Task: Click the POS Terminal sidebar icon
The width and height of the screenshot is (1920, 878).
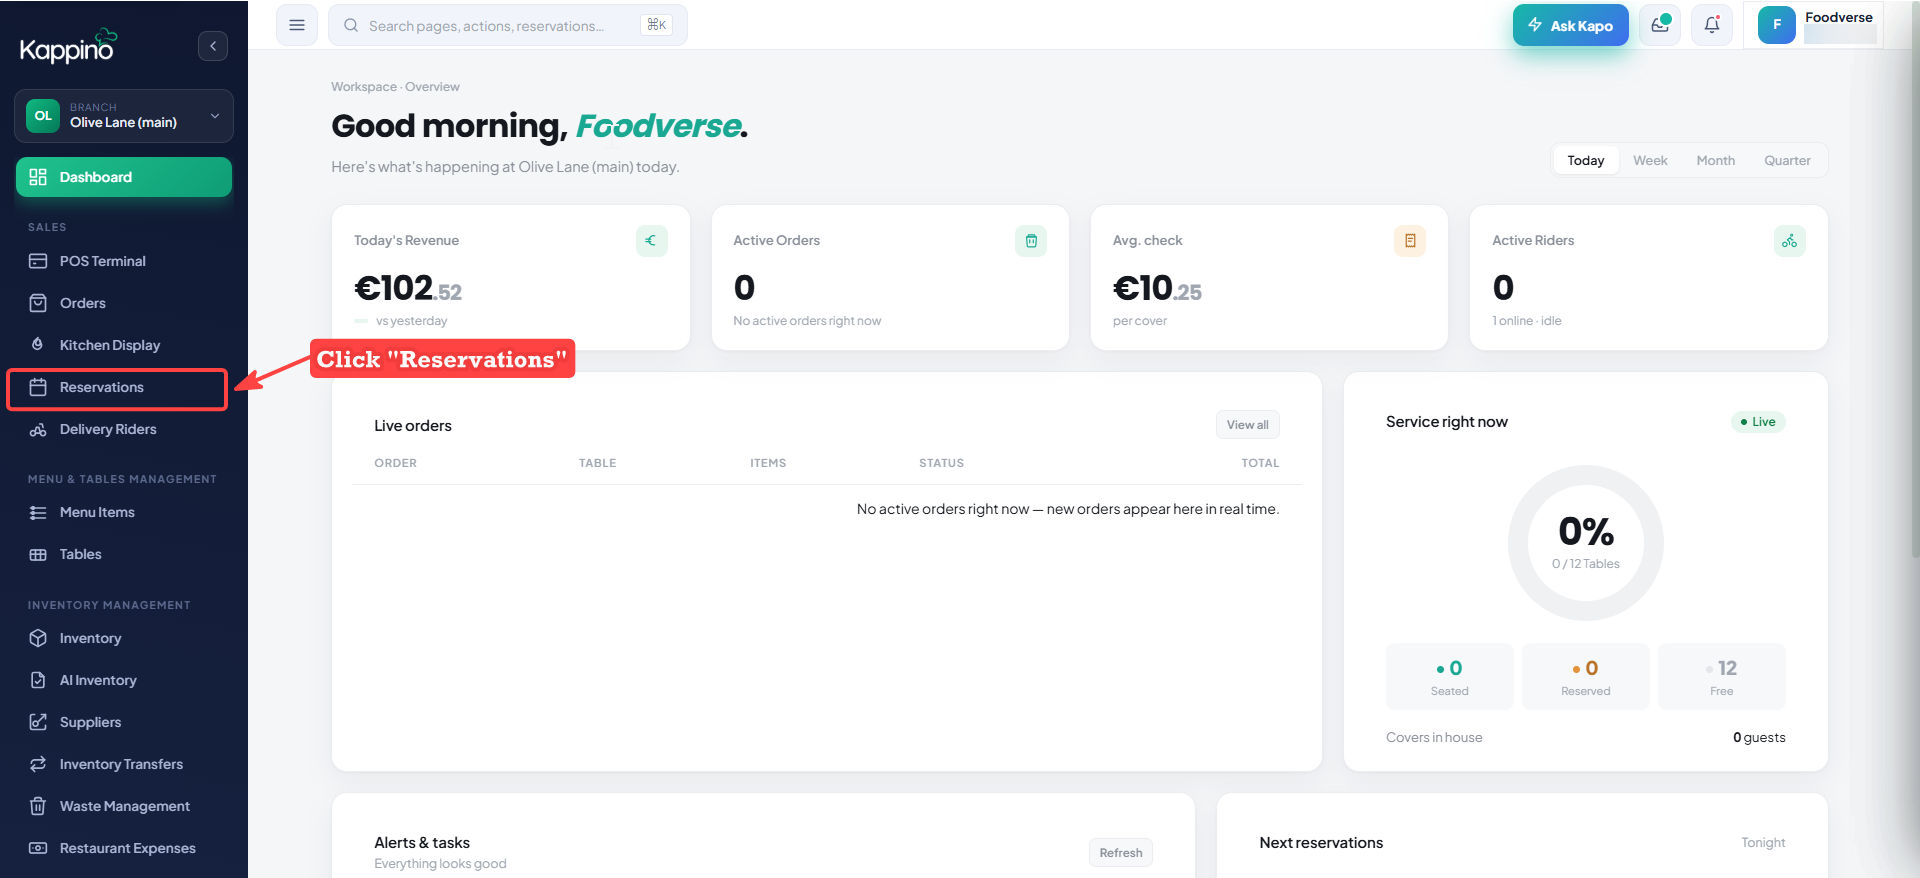Action: pos(38,261)
